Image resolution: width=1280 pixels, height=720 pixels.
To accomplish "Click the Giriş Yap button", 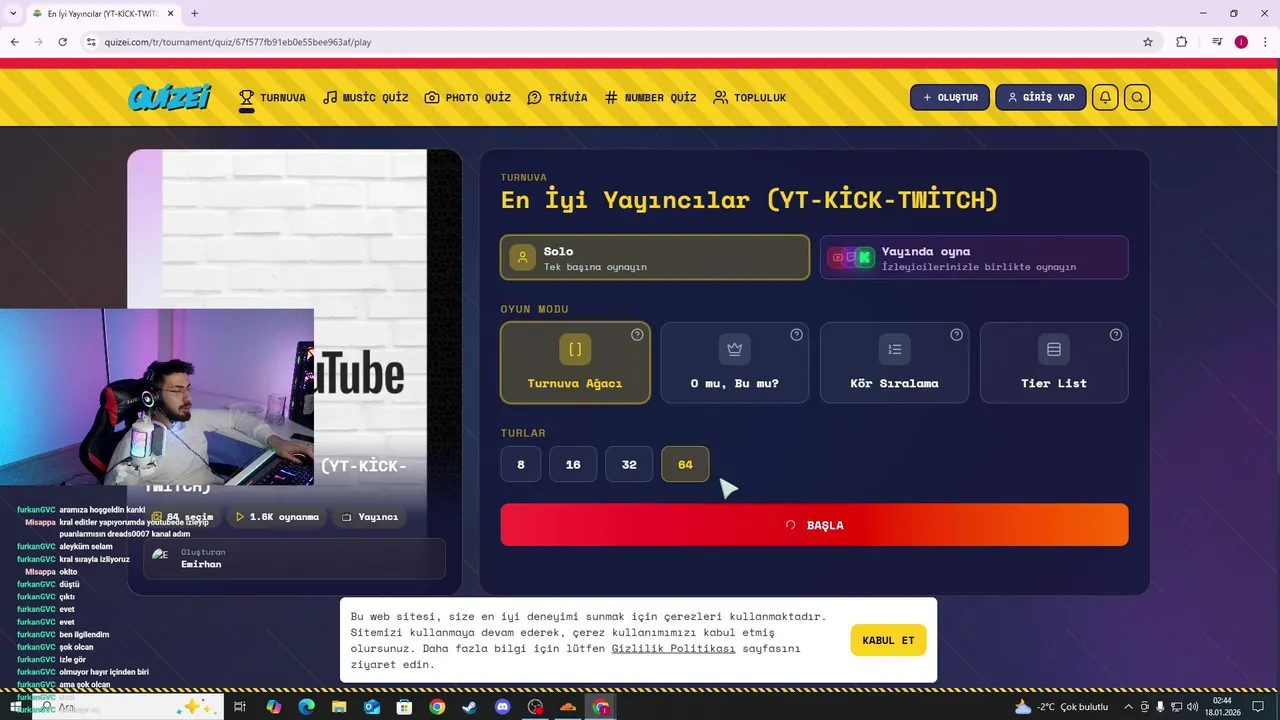I will (x=1041, y=97).
